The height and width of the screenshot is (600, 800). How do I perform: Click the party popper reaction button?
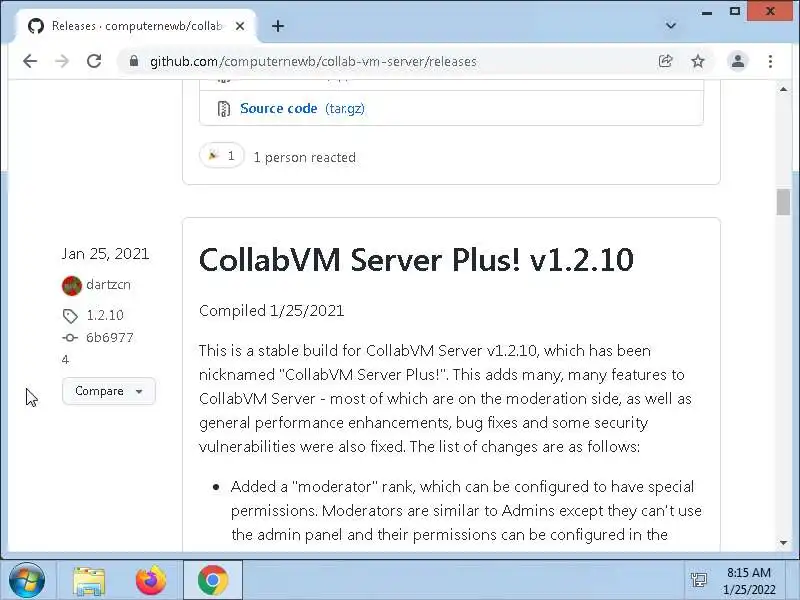(x=222, y=156)
